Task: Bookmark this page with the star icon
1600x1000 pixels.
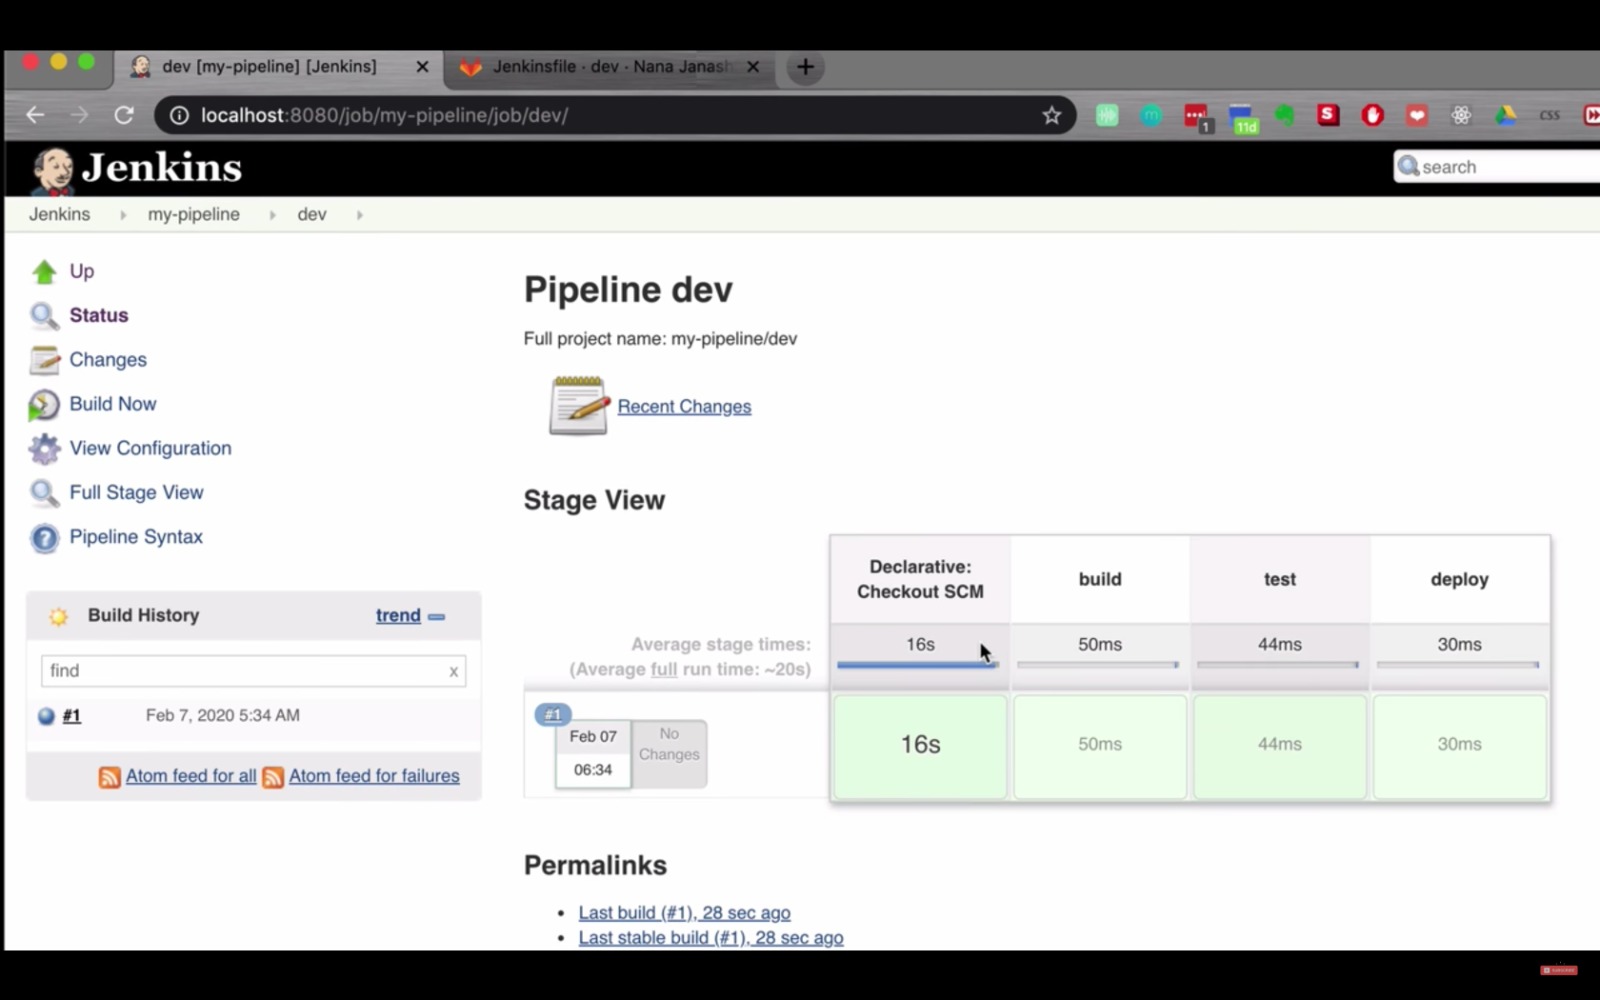Action: coord(1051,115)
